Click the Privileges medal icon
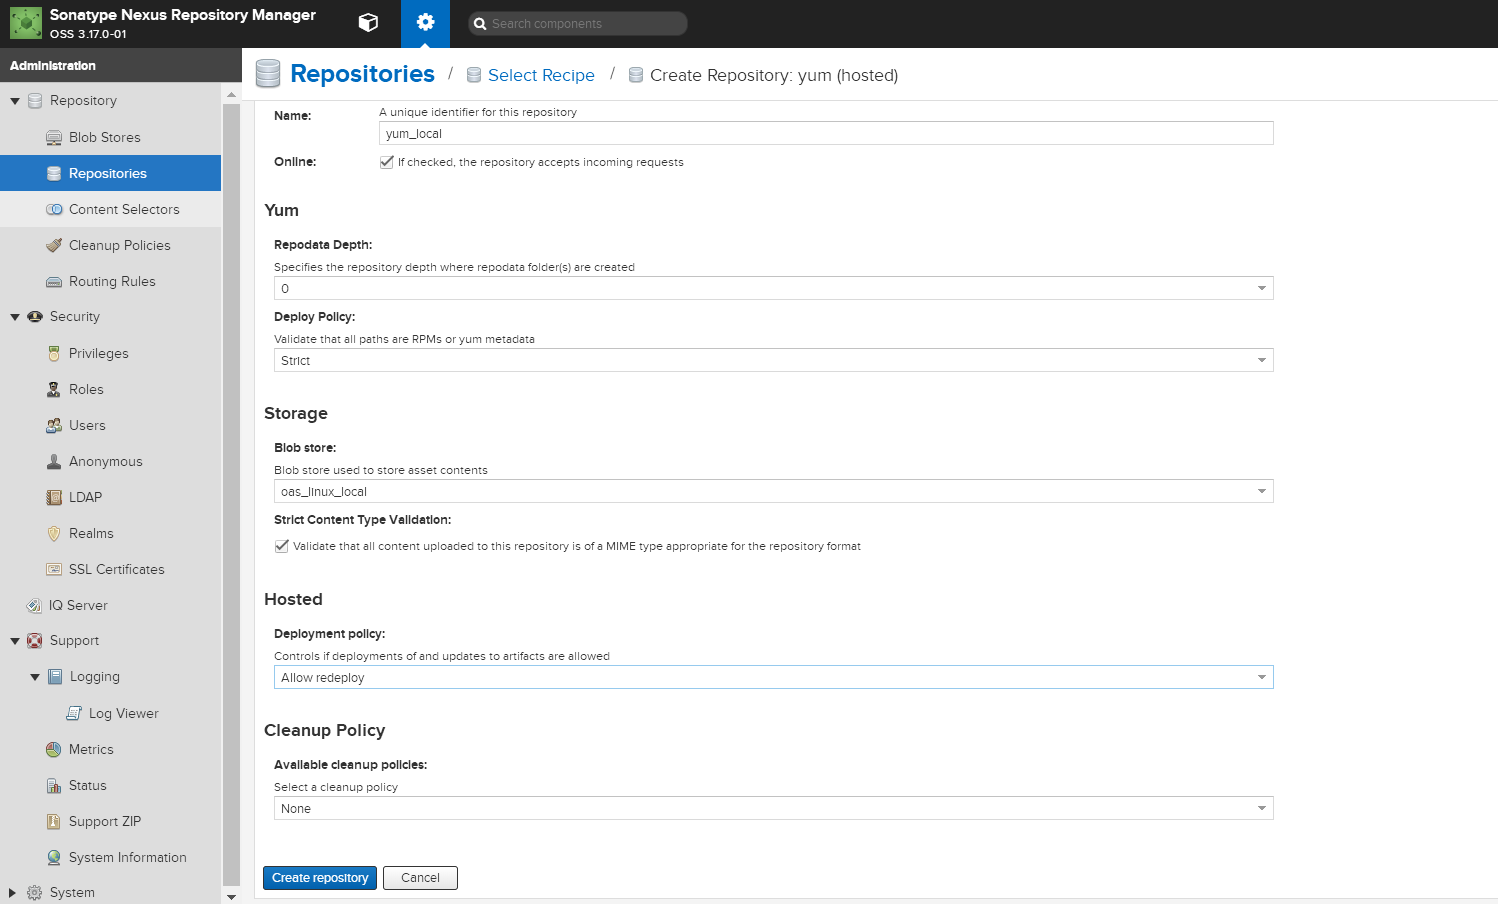This screenshot has width=1498, height=904. [54, 353]
